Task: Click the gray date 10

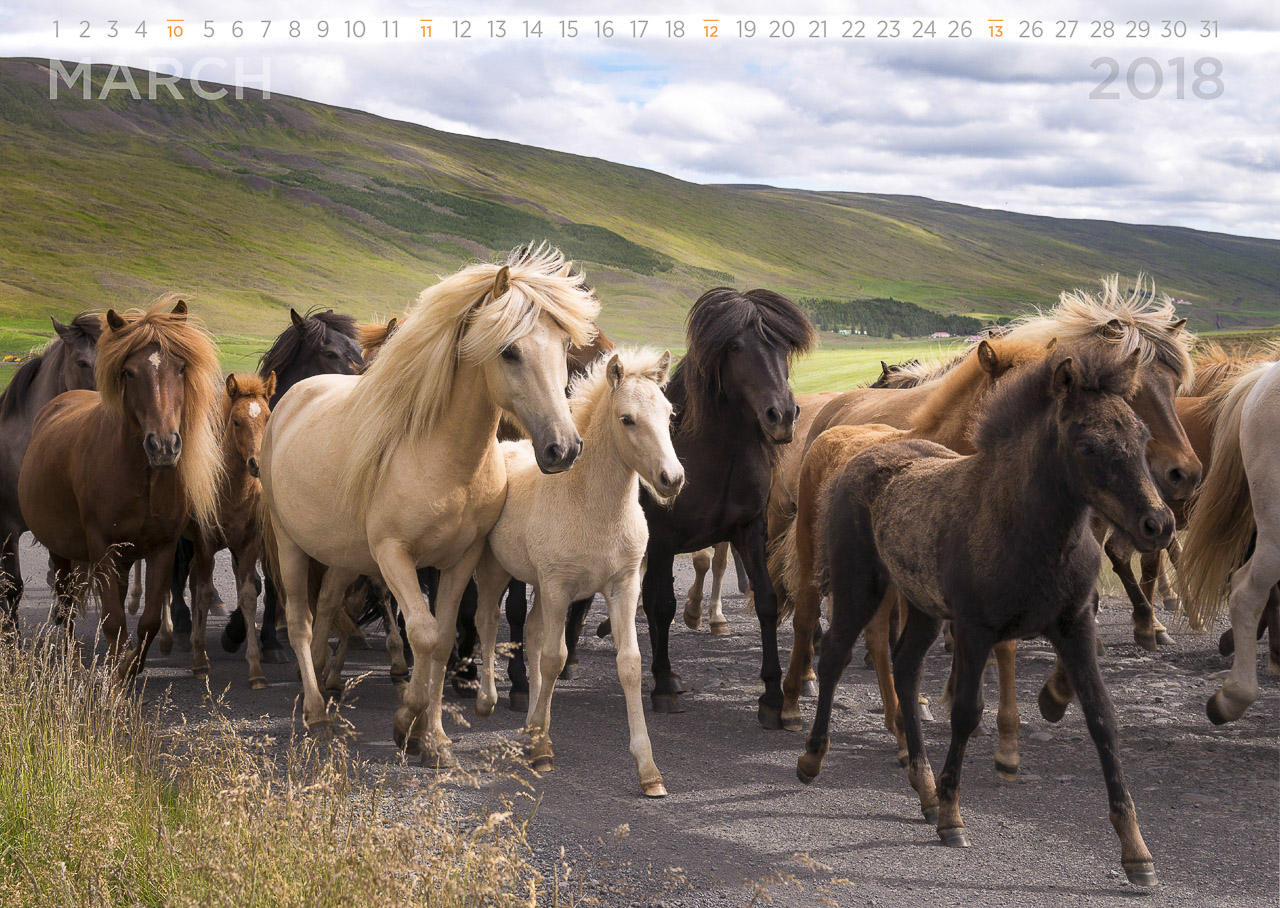Action: 355,30
